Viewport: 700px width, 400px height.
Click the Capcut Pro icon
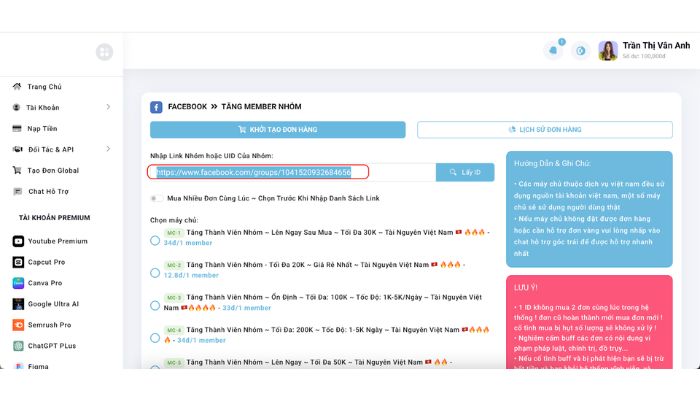[18, 262]
